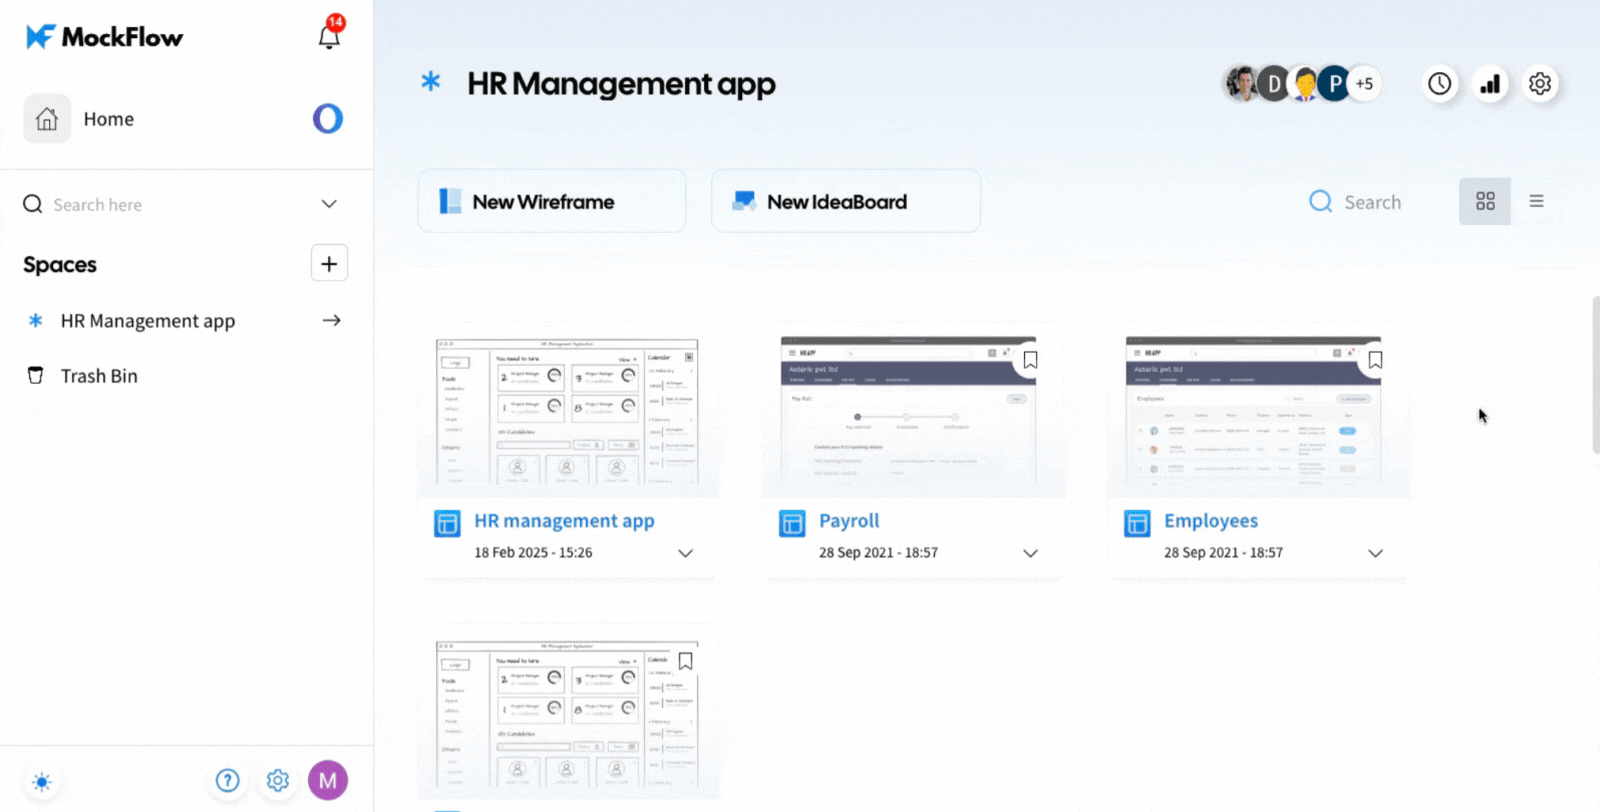Image resolution: width=1600 pixels, height=812 pixels.
Task: Open the notifications bell
Action: point(329,36)
